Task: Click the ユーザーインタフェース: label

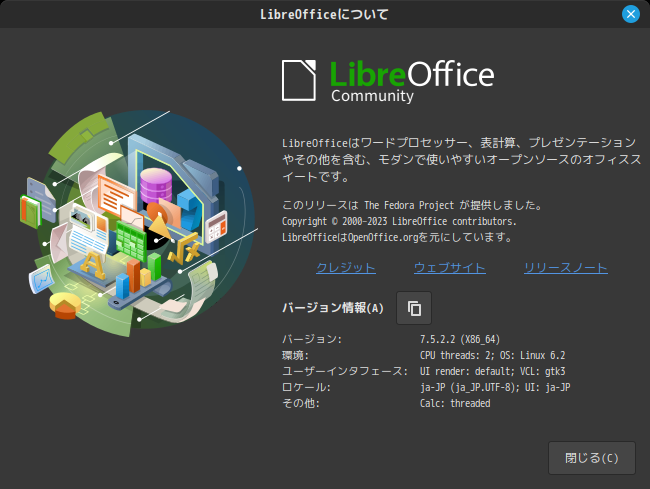Action: pyautogui.click(x=345, y=371)
